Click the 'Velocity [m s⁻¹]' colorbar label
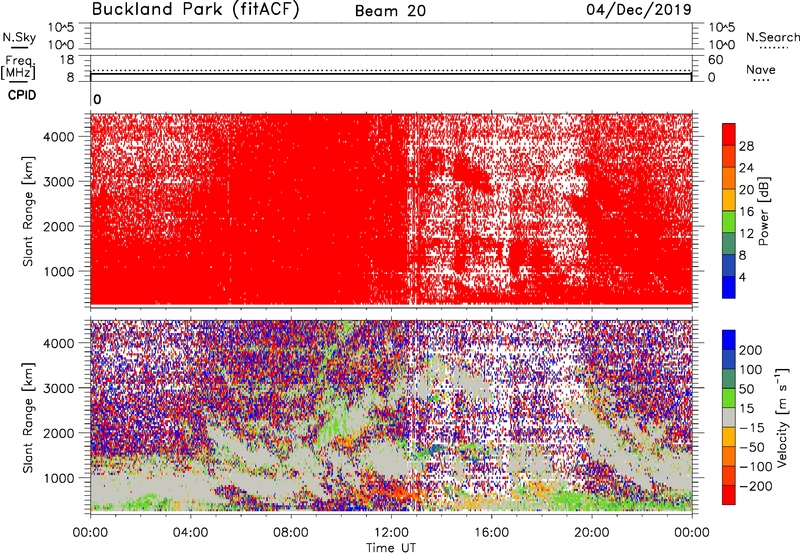This screenshot has height=554, width=800. click(x=782, y=418)
